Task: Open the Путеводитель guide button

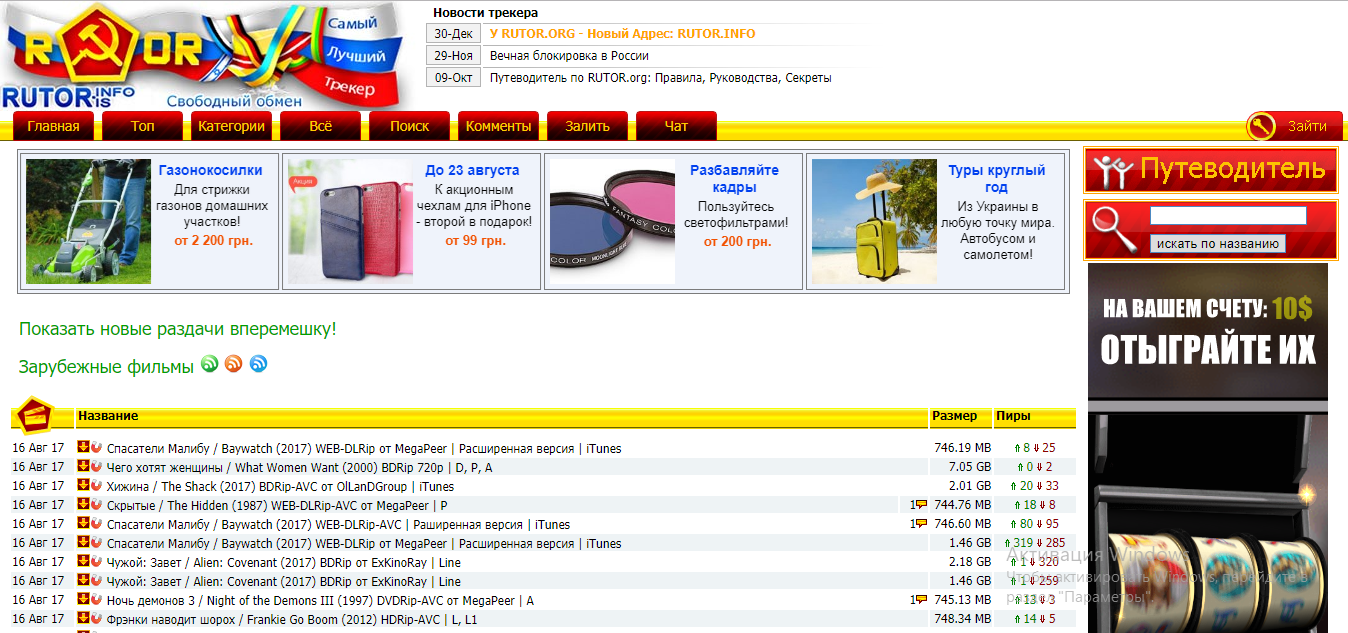Action: point(1211,170)
